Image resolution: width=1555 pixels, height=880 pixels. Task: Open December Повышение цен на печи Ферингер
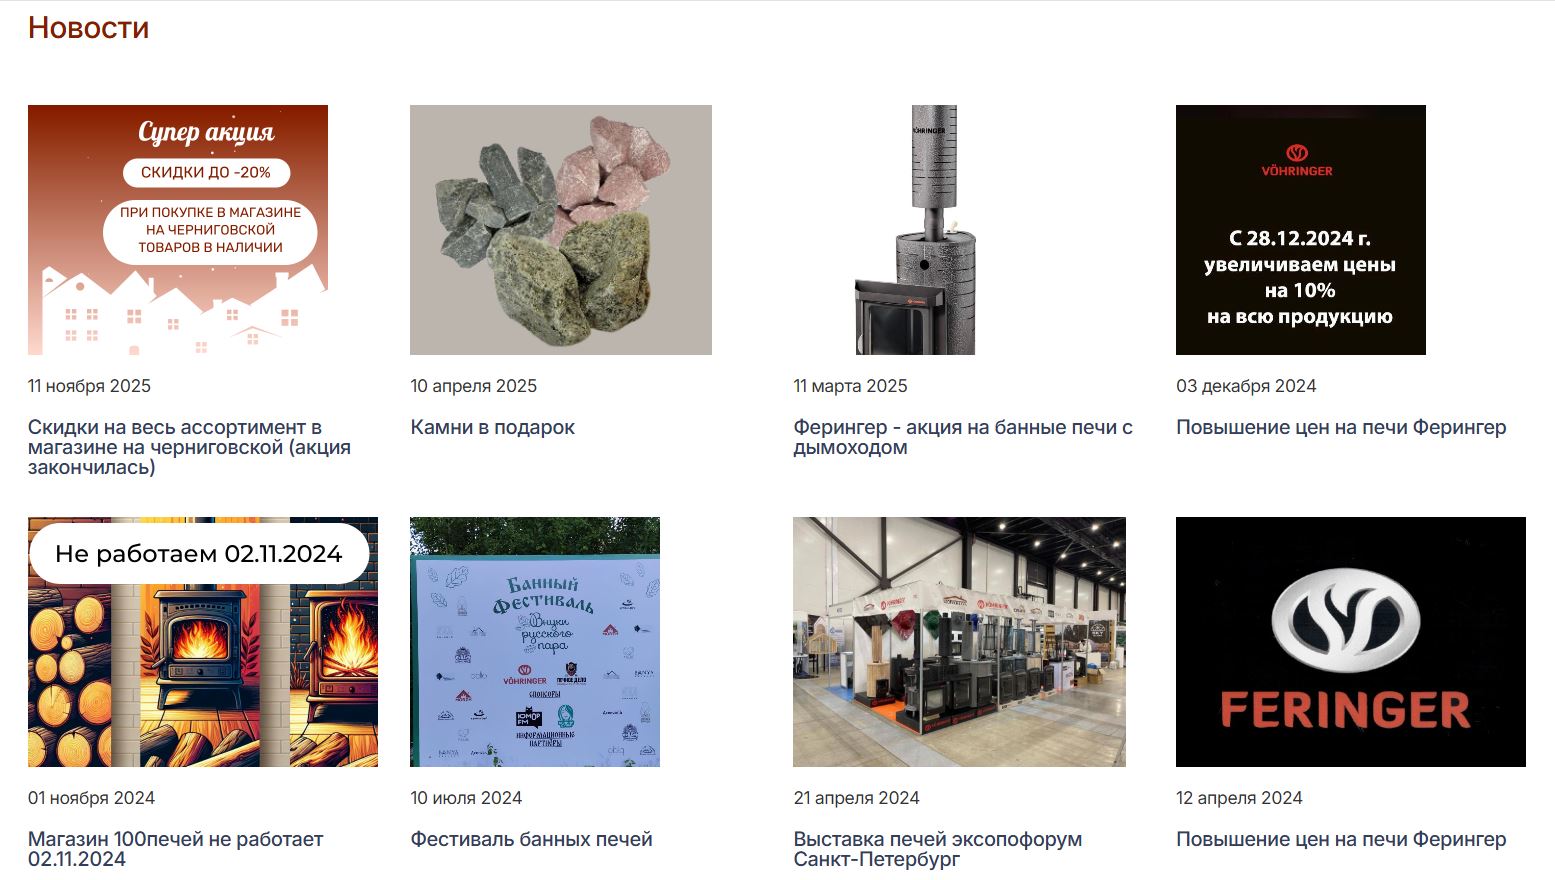tap(1341, 427)
